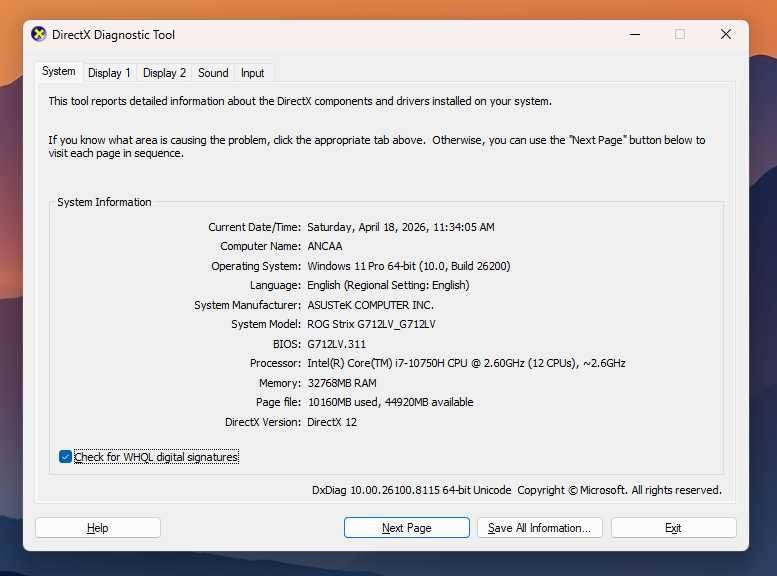Click the DirectX Diagnostic Tool title icon
Image resolution: width=777 pixels, height=576 pixels.
[39, 34]
